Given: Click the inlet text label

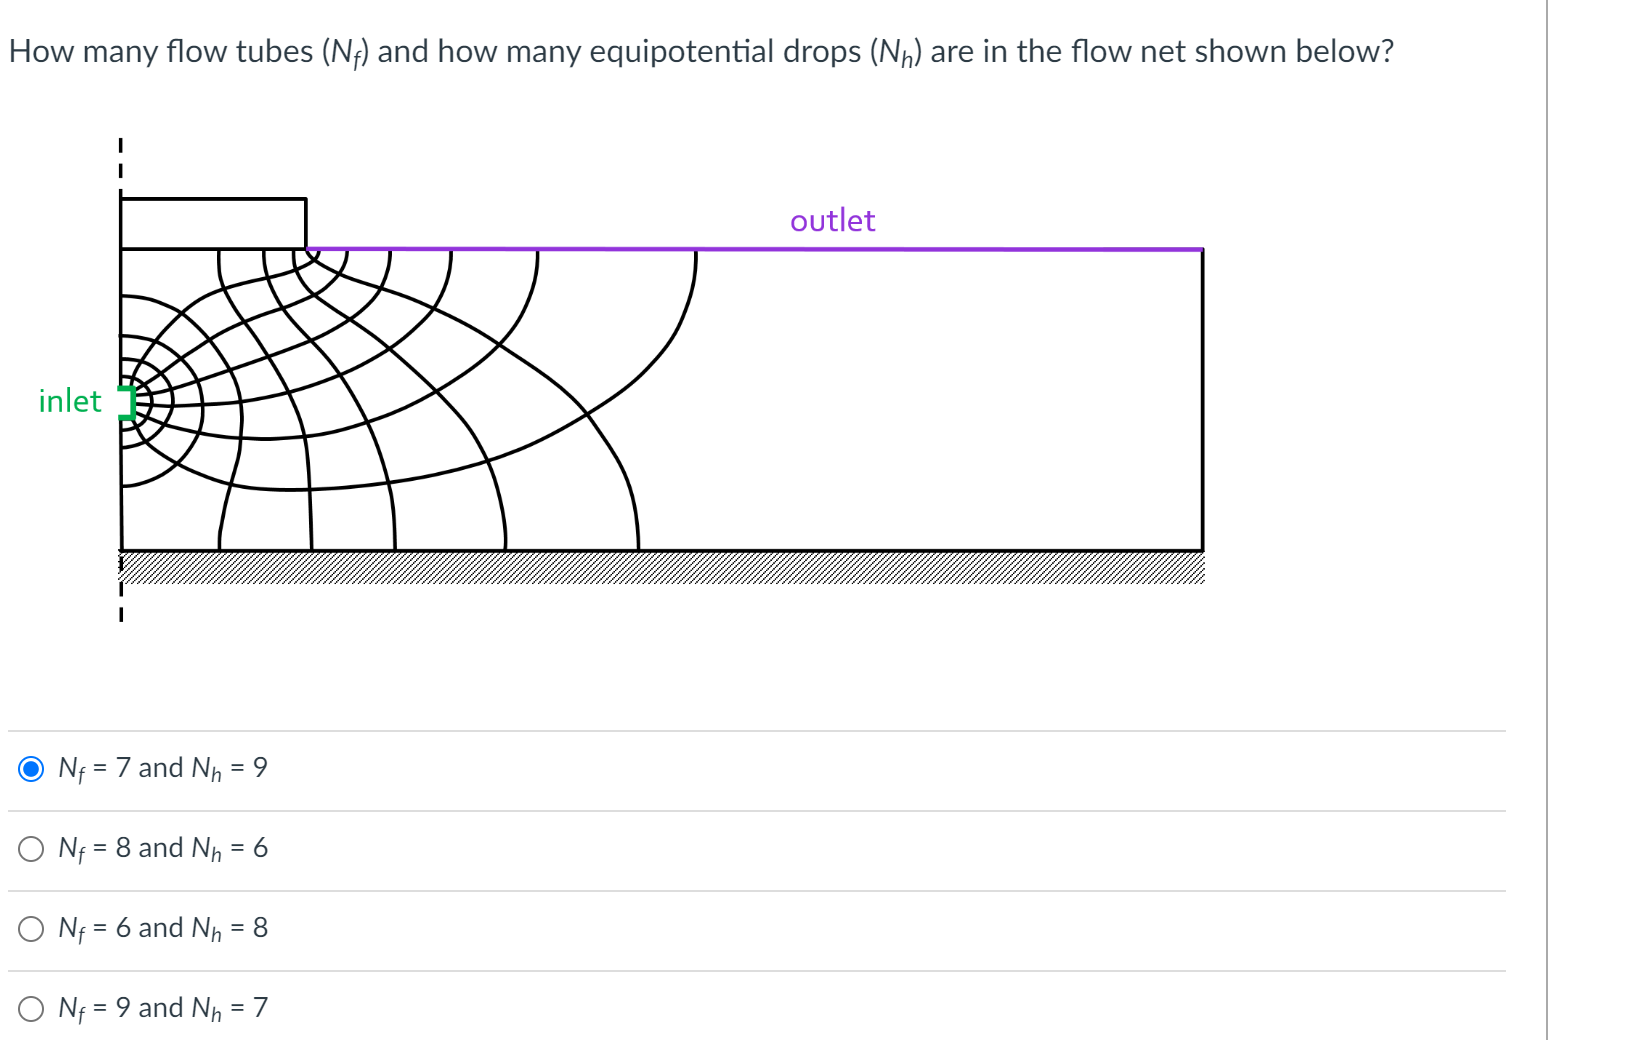Looking at the screenshot, I should coord(68,401).
